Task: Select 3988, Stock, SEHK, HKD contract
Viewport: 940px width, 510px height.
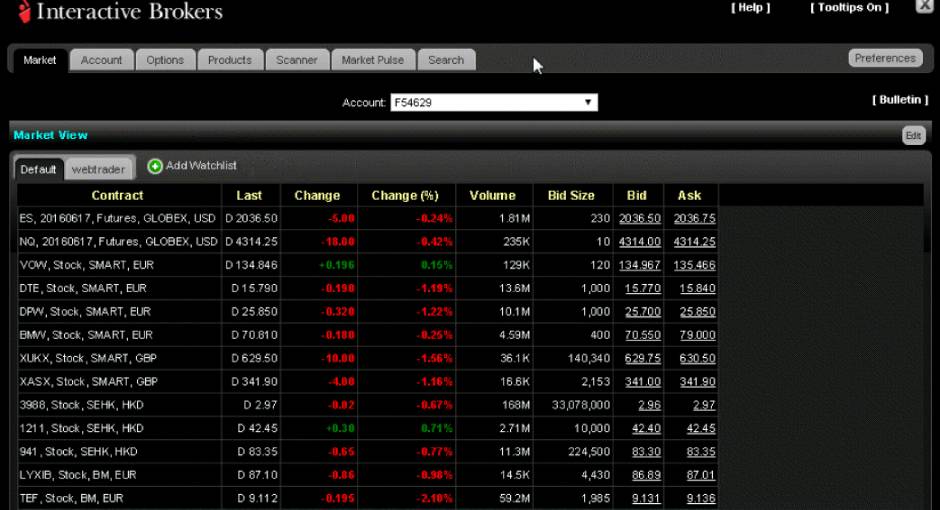Action: (81, 406)
